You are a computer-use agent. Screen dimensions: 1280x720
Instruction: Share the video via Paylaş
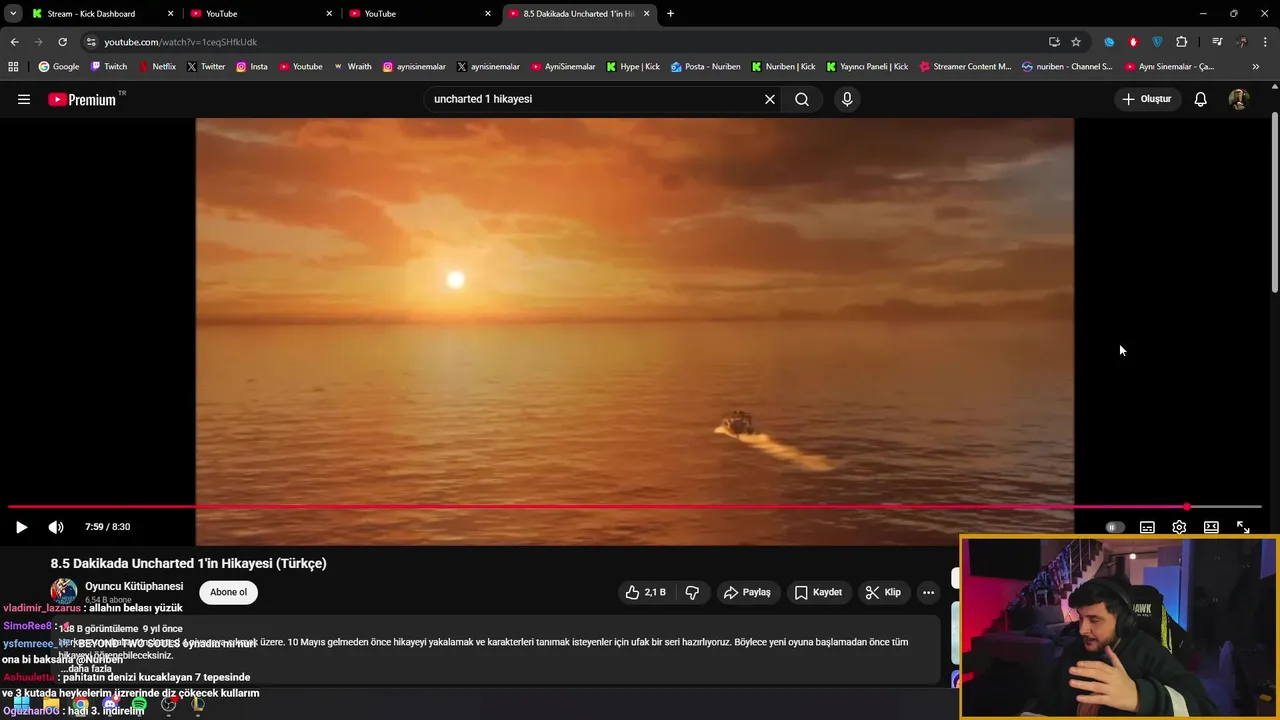(748, 592)
